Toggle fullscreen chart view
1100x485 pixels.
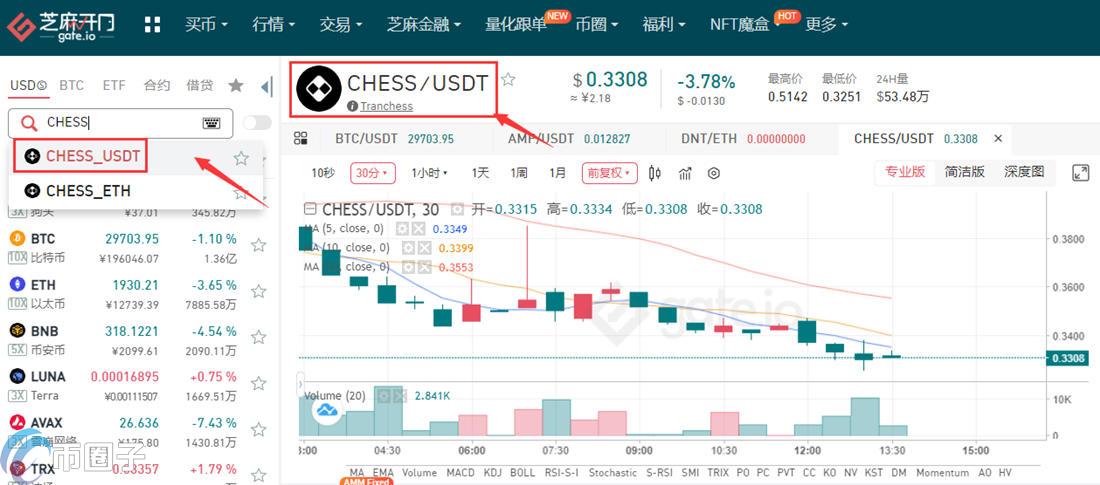tap(1080, 173)
